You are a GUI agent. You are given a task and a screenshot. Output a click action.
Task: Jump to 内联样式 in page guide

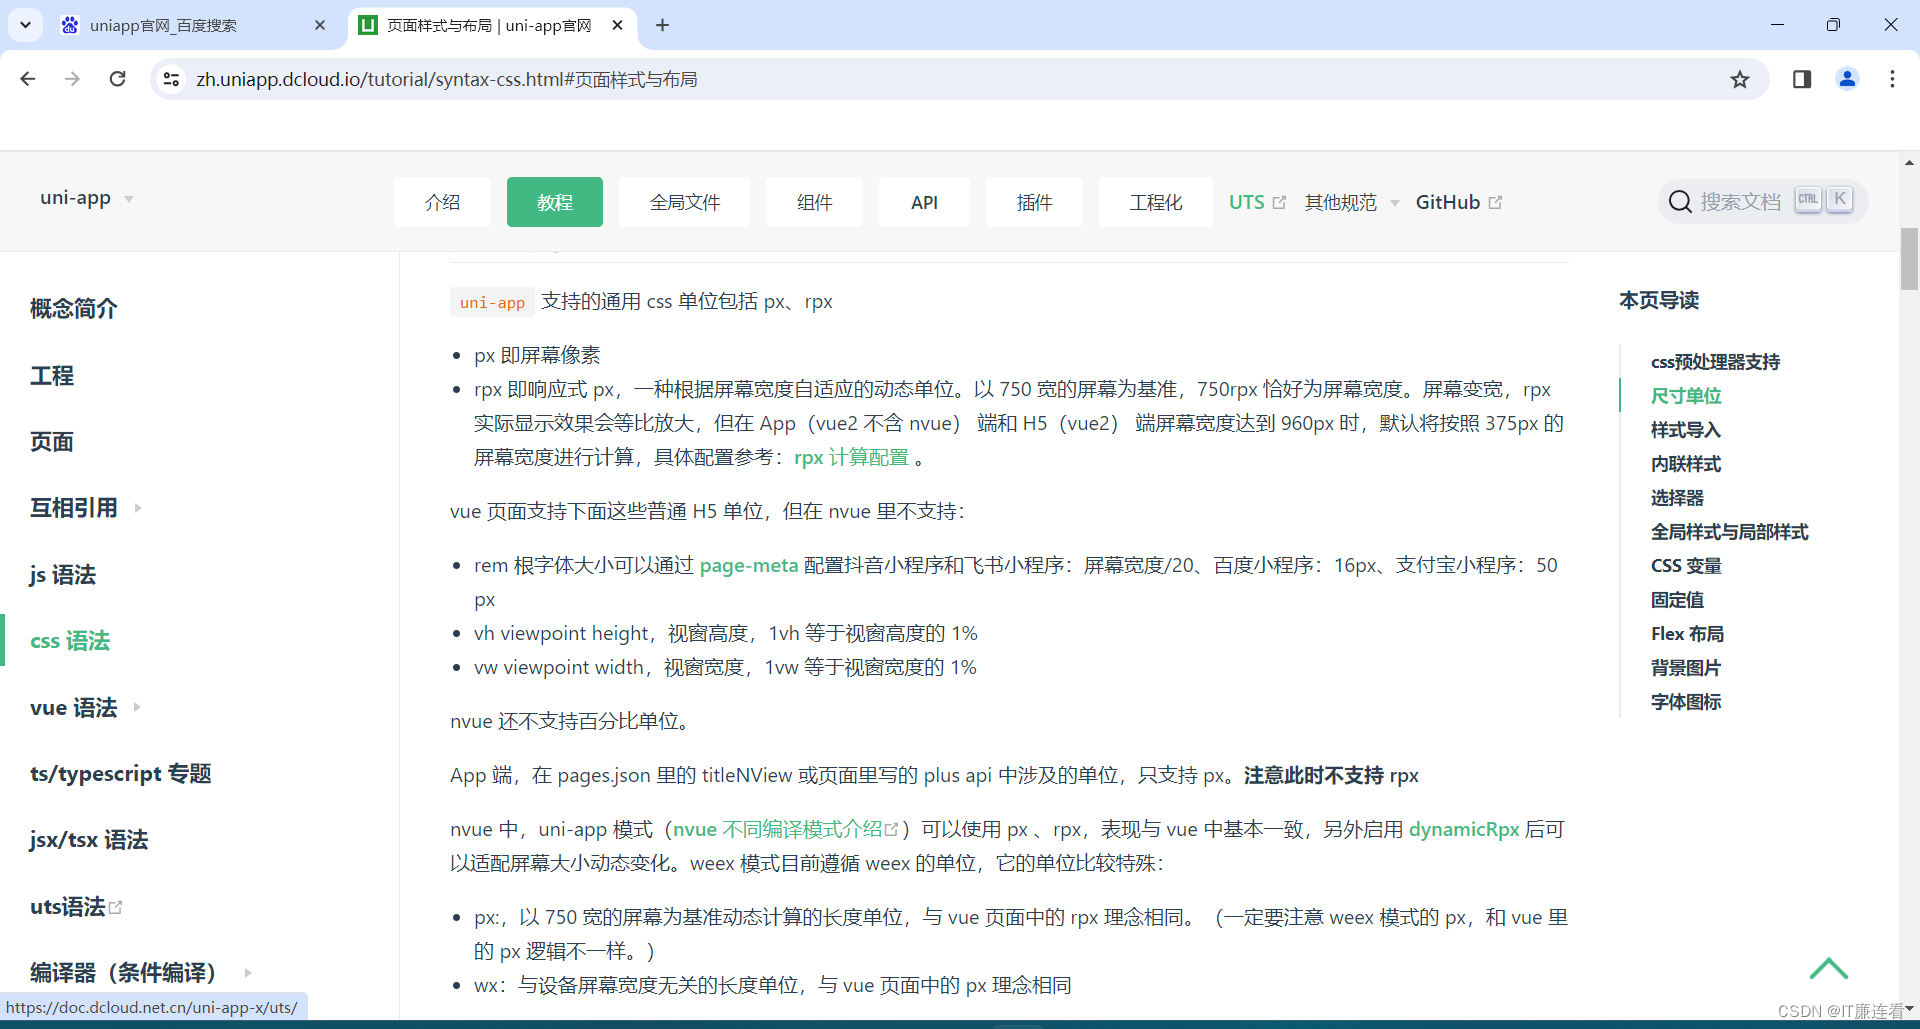tap(1686, 464)
